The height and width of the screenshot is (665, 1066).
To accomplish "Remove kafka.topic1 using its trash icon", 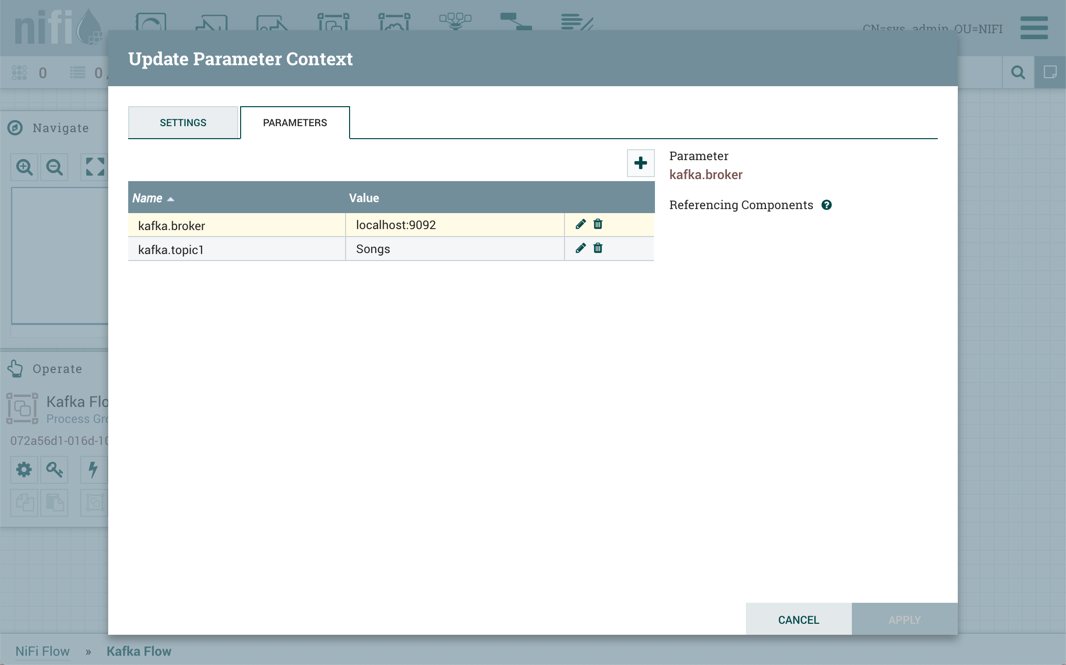I will point(598,248).
